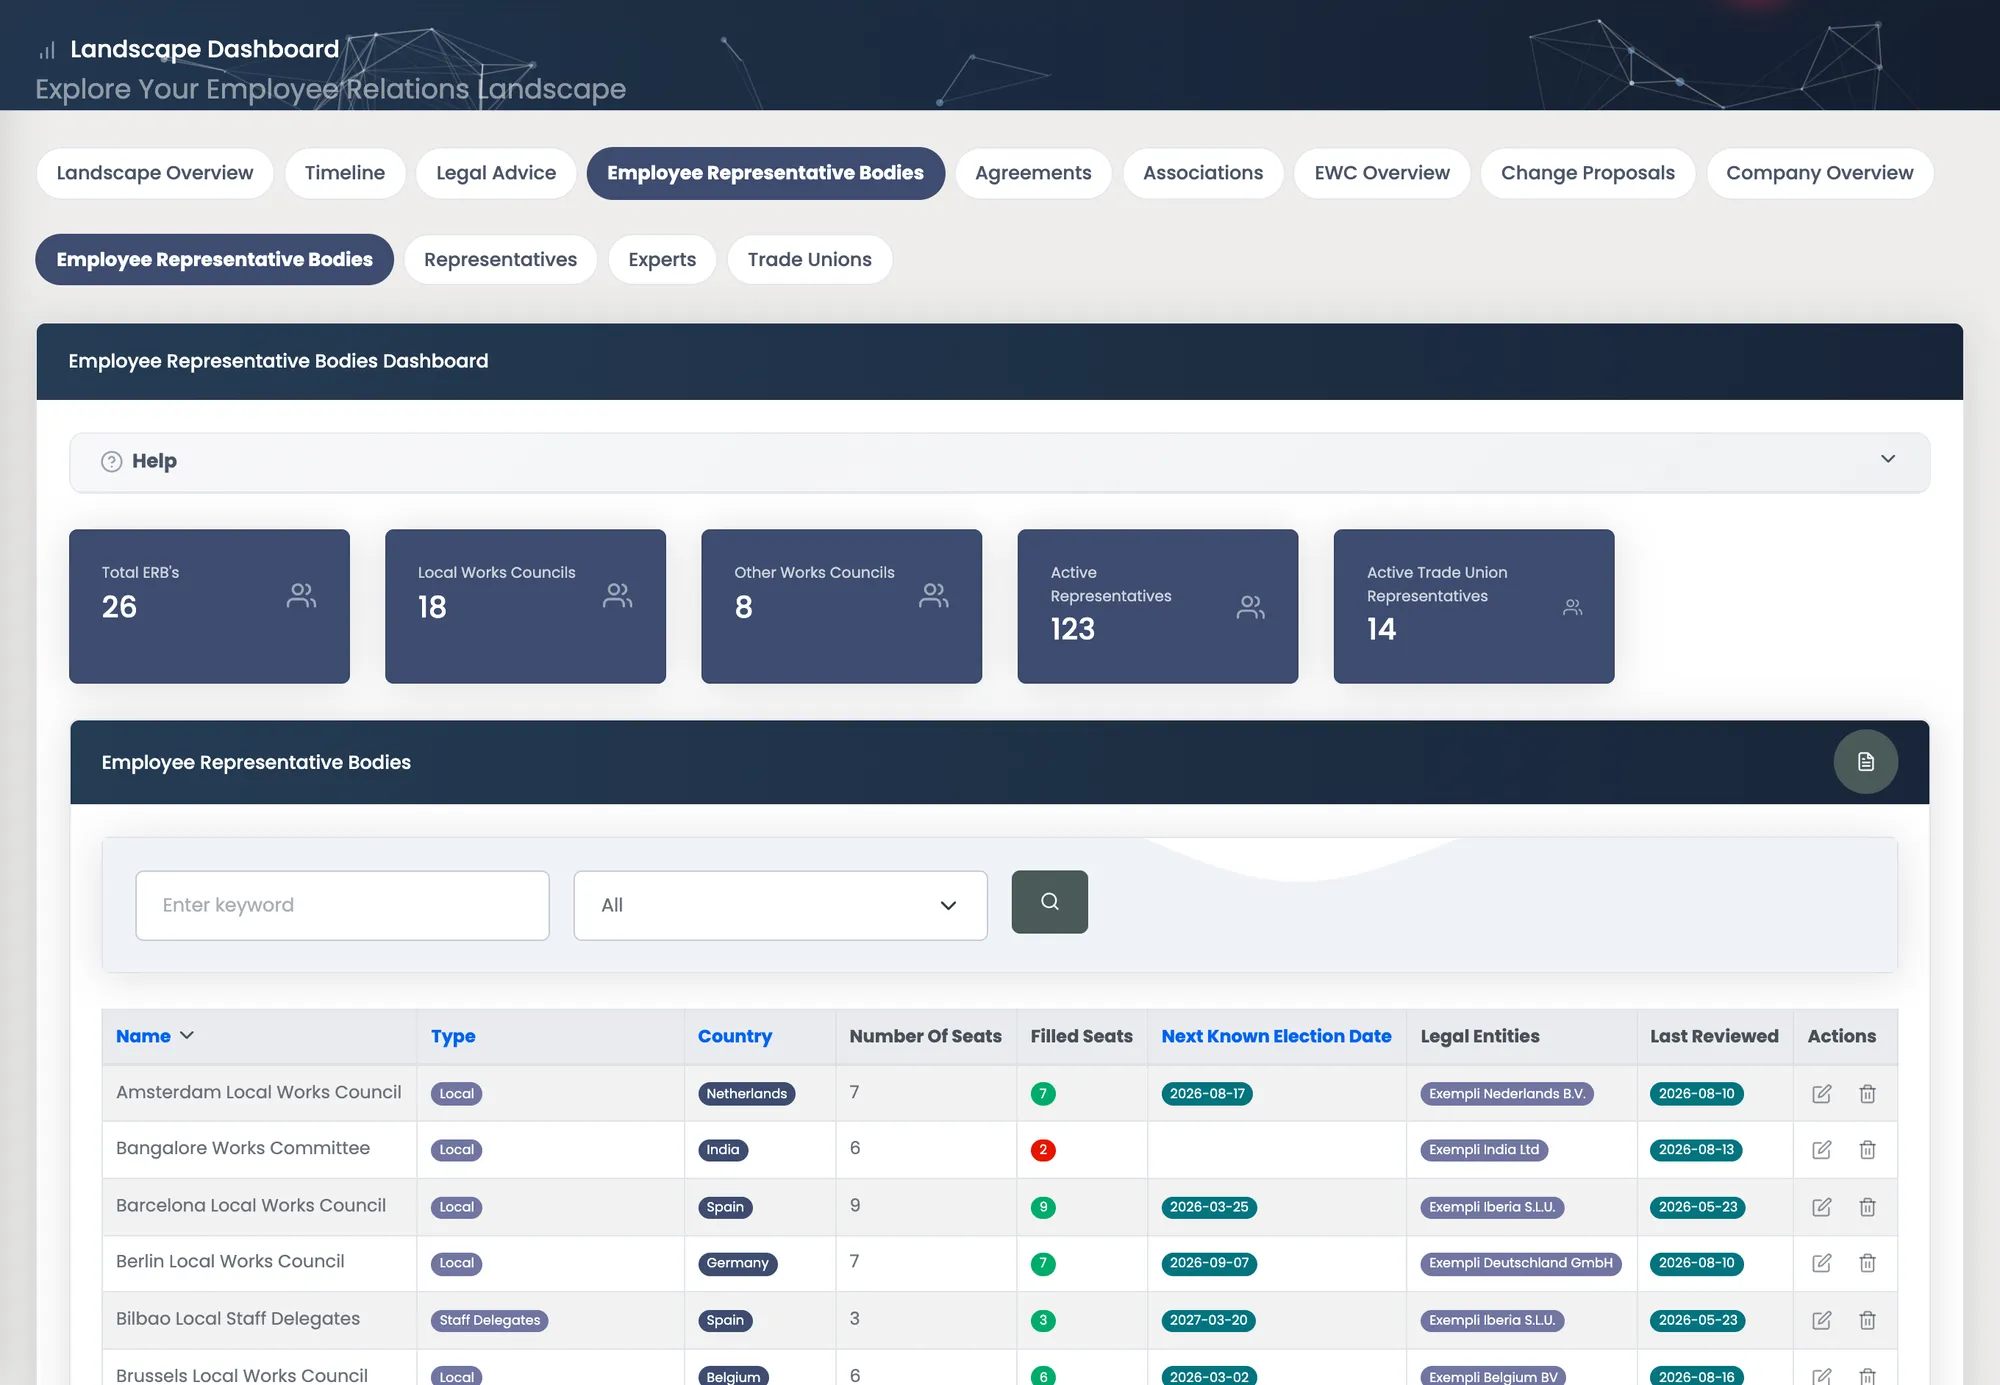The image size is (2000, 1385).
Task: Click the document export icon
Action: point(1865,762)
